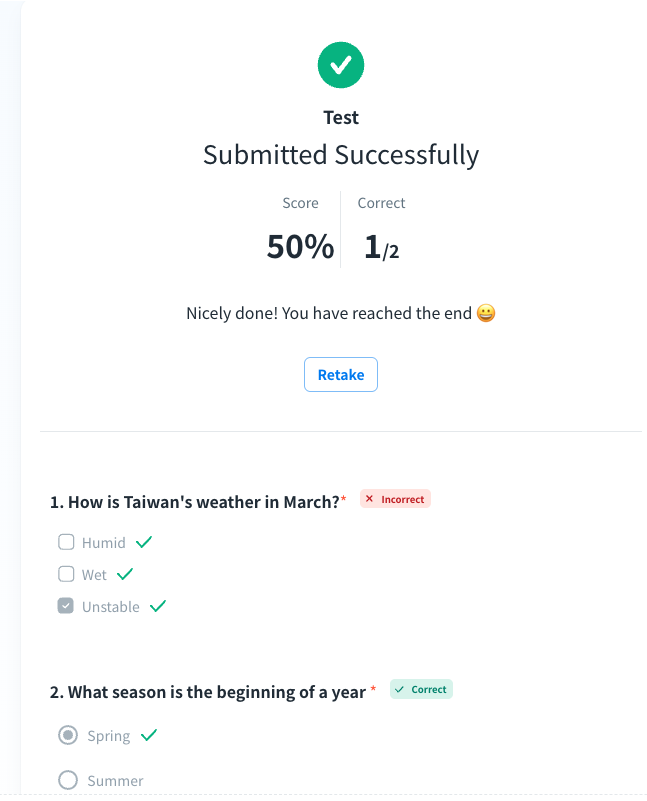Click the green tick beside Spring
The image size is (647, 801).
tap(149, 735)
